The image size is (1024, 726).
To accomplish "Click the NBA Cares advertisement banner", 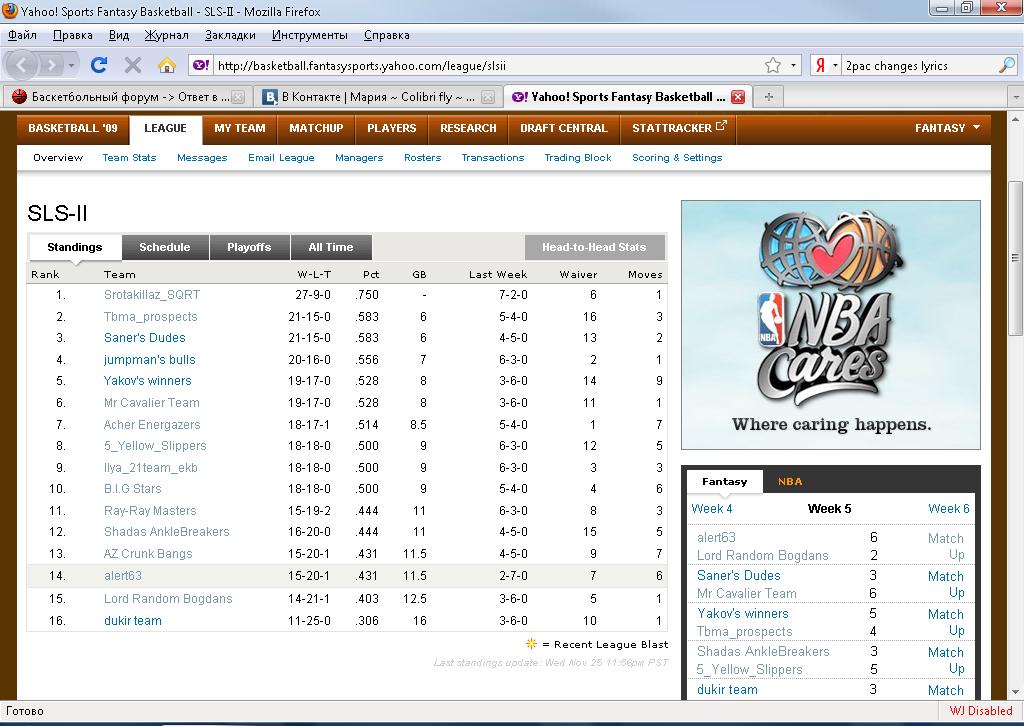I will [x=831, y=325].
